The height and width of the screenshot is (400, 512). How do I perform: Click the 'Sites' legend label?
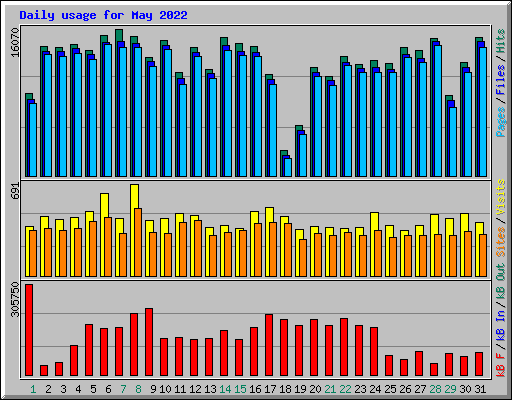pos(500,242)
